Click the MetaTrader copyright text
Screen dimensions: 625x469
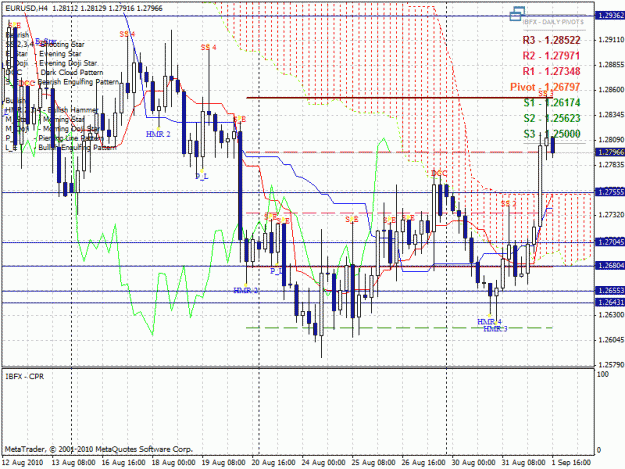(x=99, y=449)
